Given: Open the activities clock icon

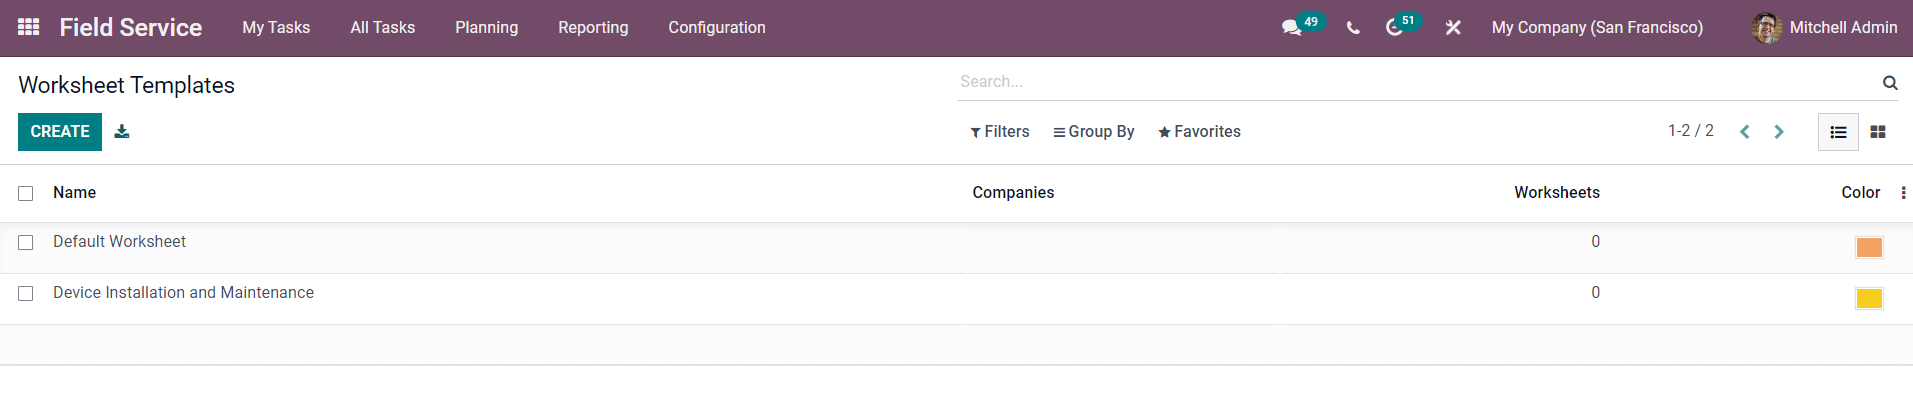Looking at the screenshot, I should pos(1394,28).
